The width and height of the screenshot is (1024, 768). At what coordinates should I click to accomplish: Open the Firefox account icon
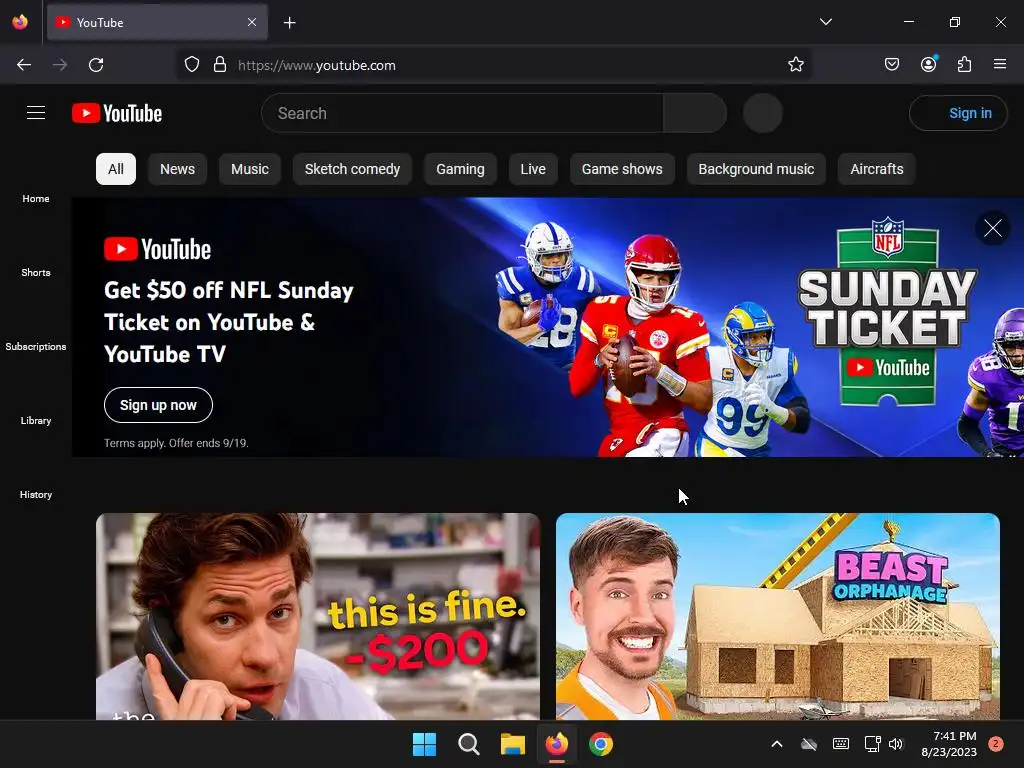(x=929, y=64)
